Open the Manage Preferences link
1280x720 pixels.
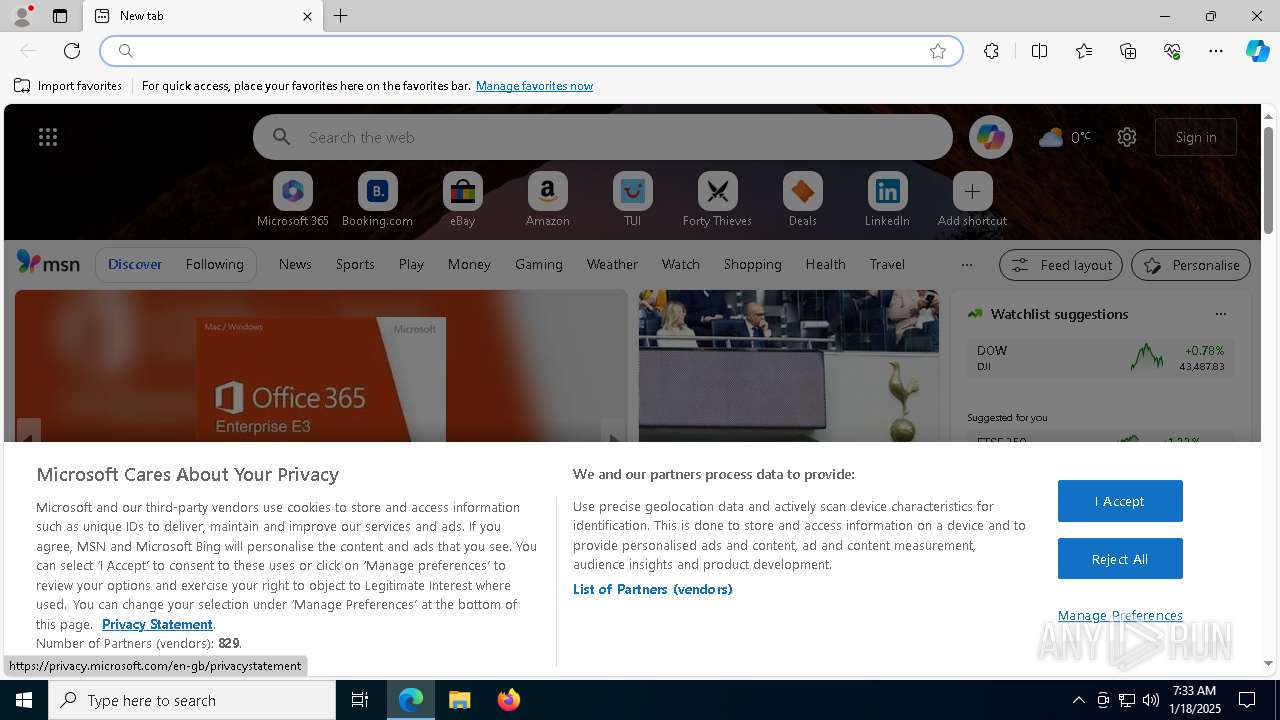(1120, 615)
